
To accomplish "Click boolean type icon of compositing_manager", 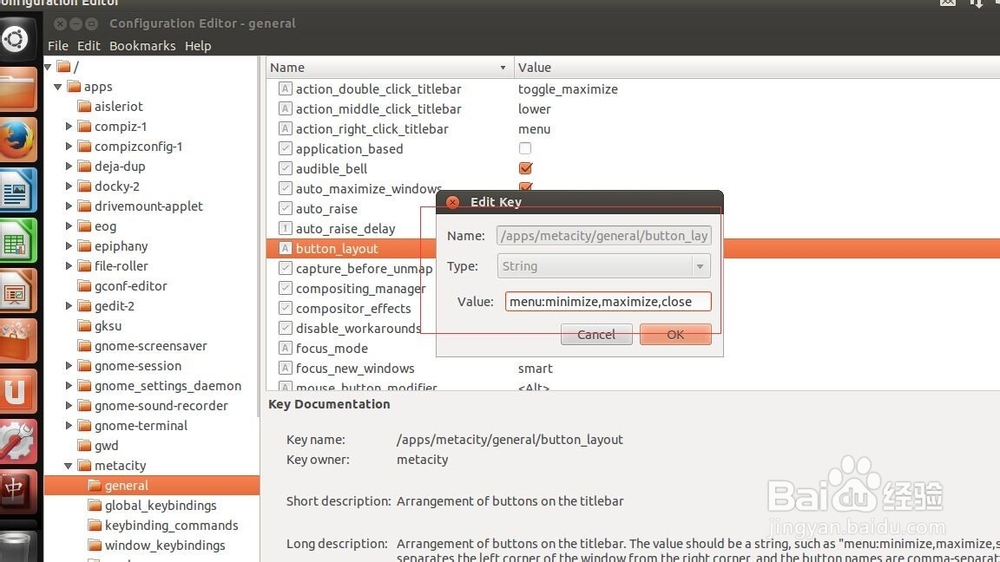I will pyautogui.click(x=285, y=288).
